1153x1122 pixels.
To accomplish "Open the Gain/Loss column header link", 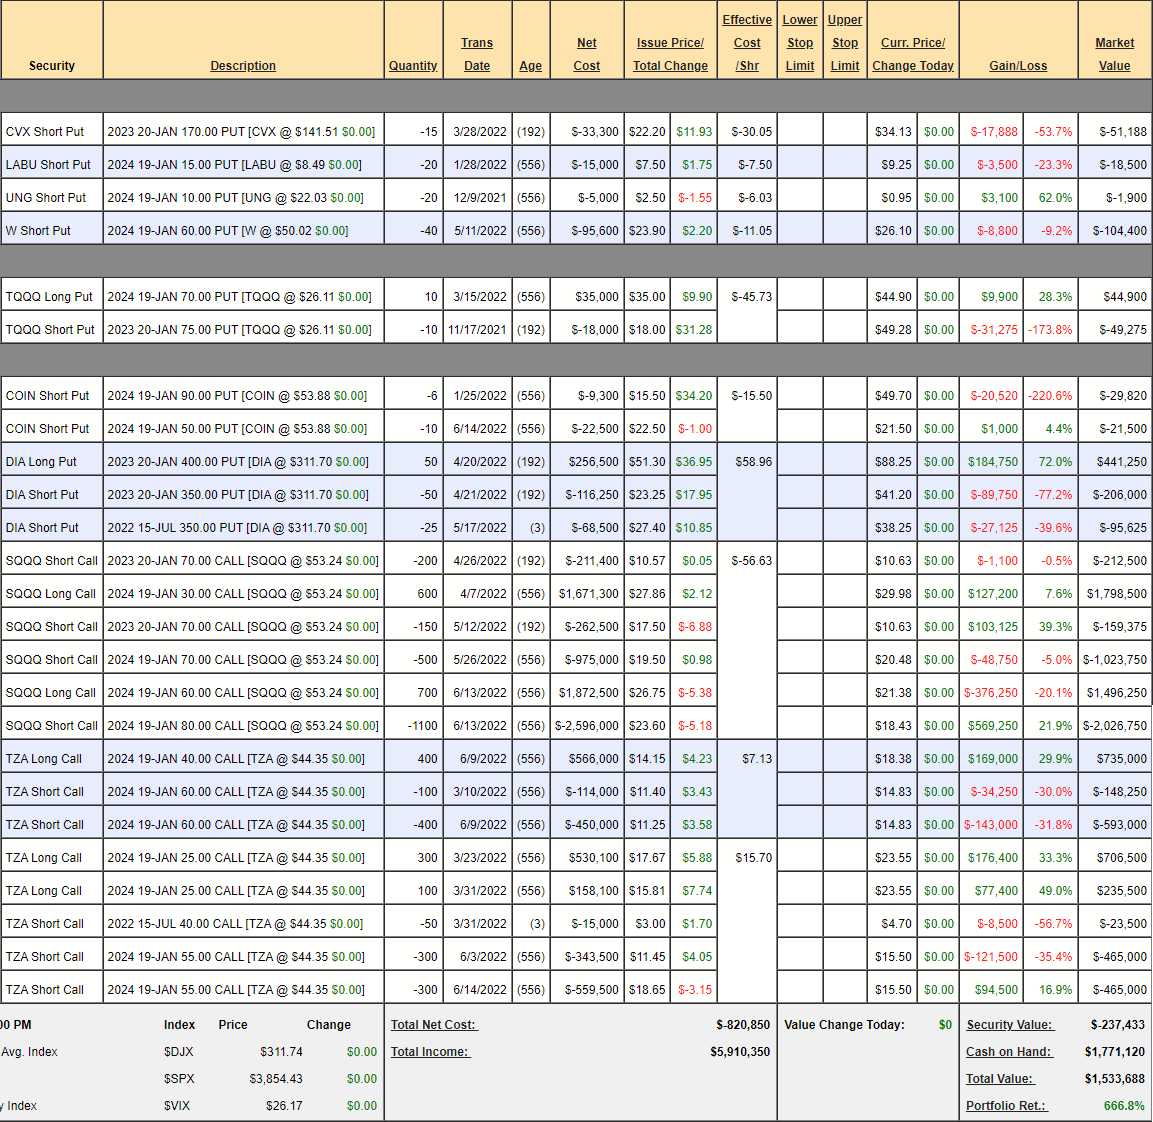I will 1018,66.
